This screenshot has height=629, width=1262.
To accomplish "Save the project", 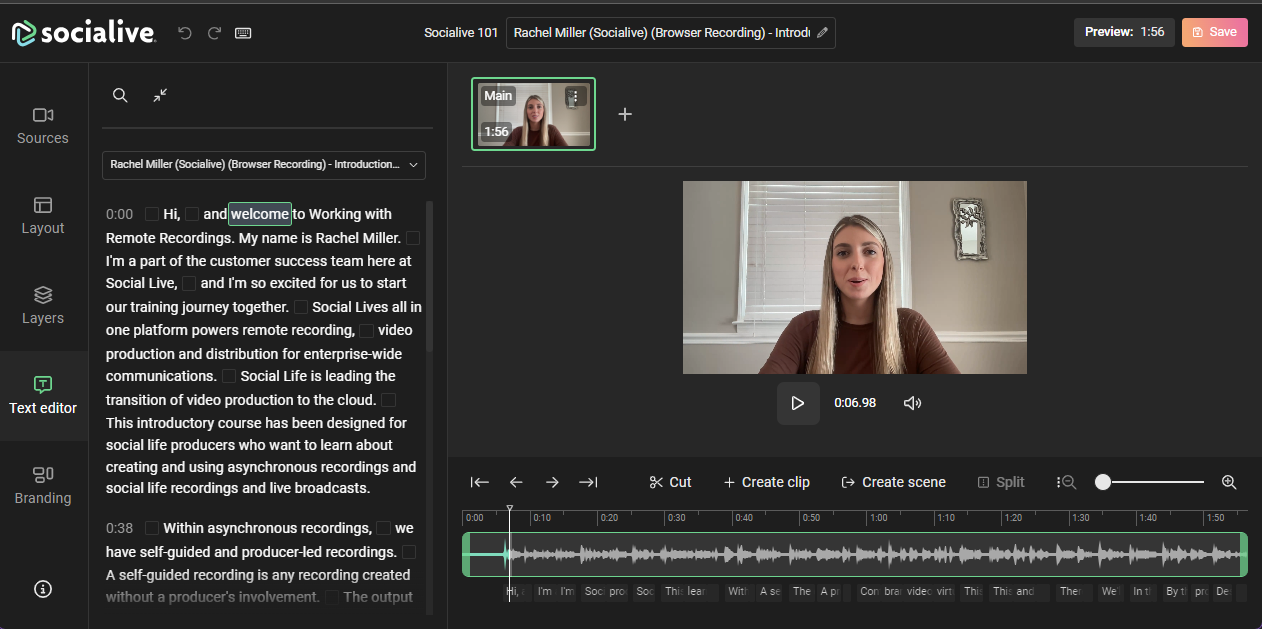I will click(1214, 32).
